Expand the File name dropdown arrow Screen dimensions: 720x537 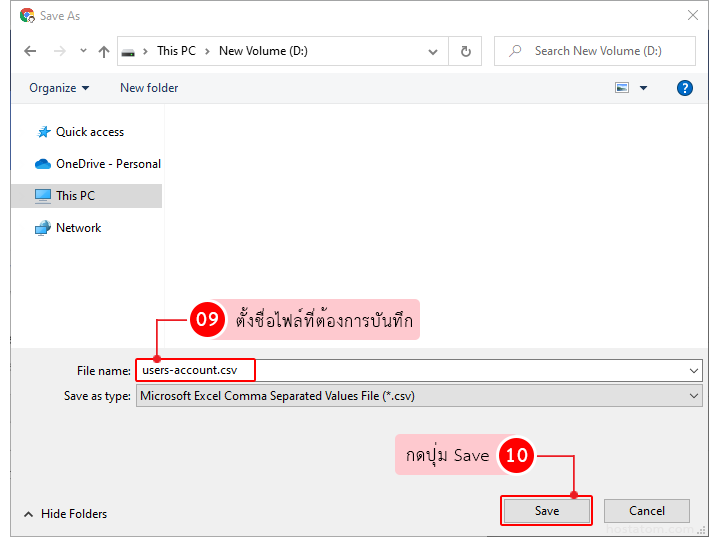point(694,371)
